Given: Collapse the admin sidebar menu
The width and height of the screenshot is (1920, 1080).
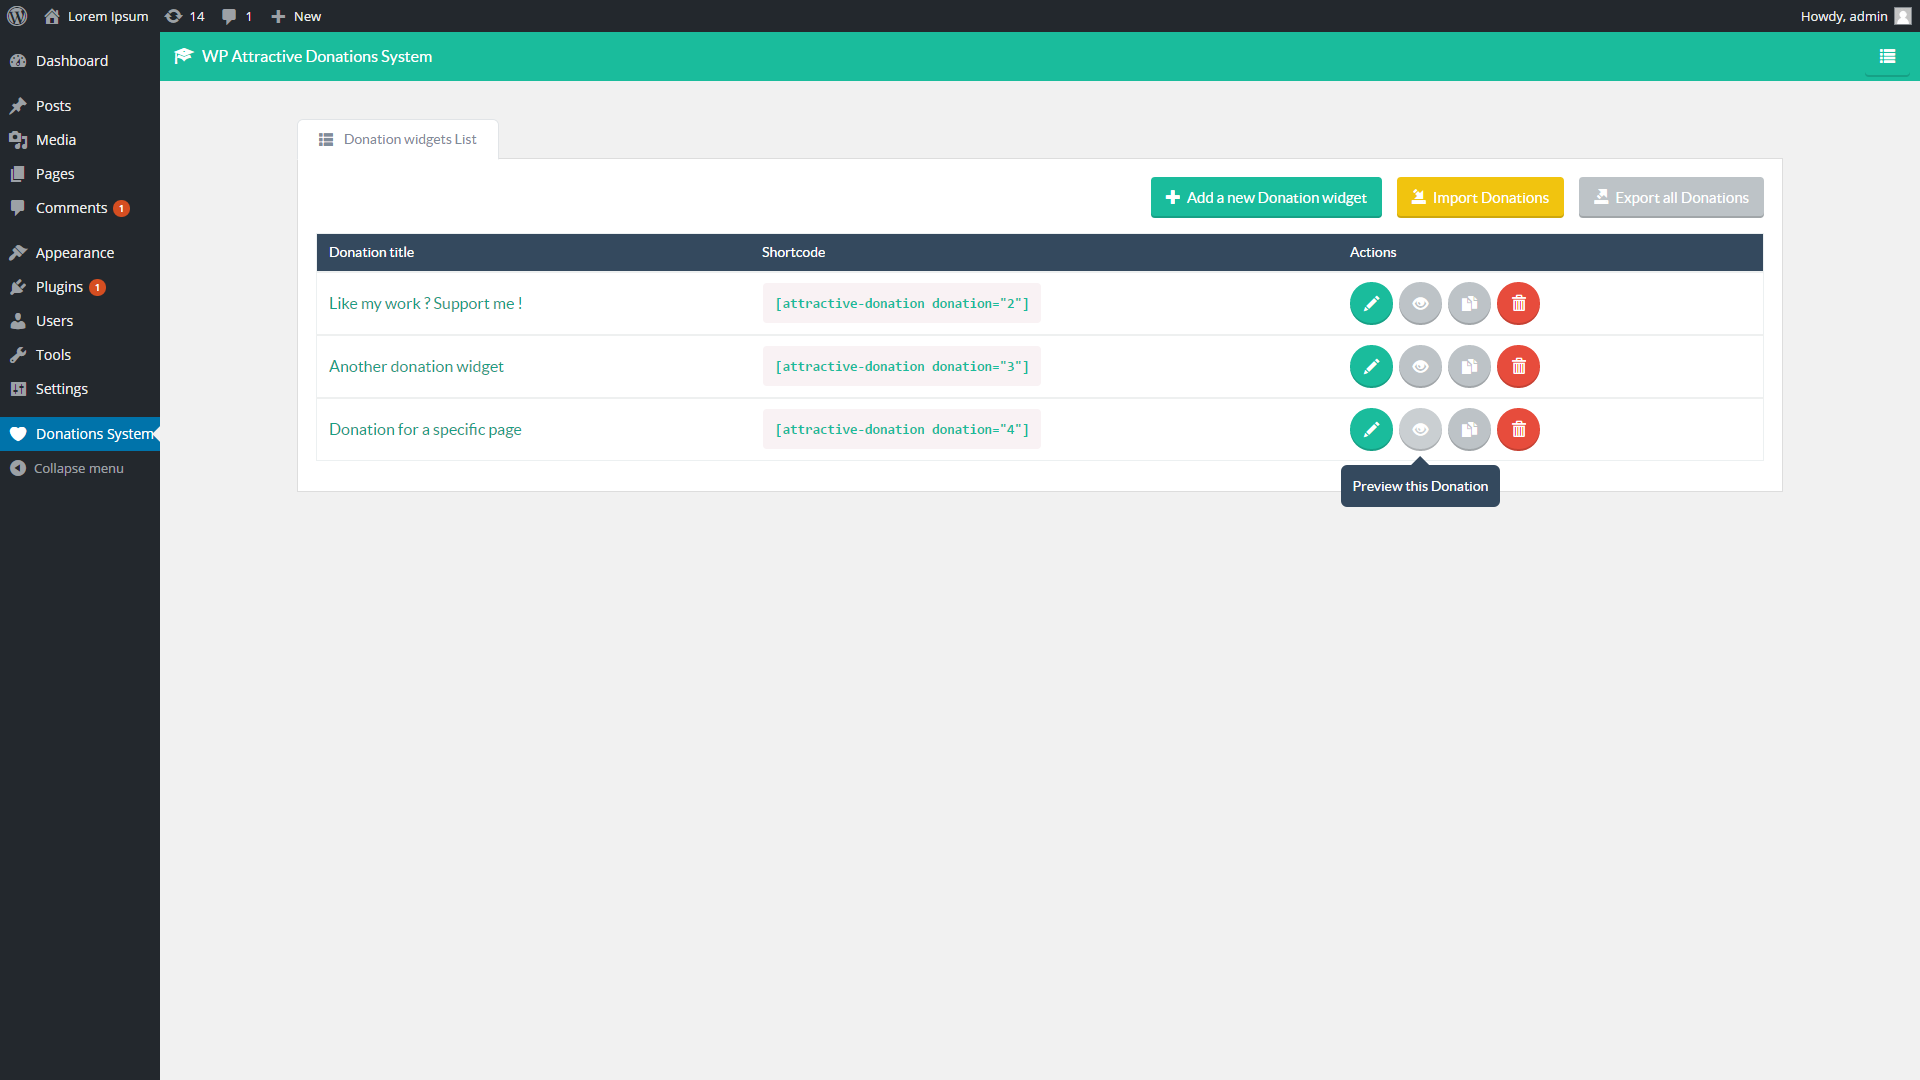Looking at the screenshot, I should [67, 468].
